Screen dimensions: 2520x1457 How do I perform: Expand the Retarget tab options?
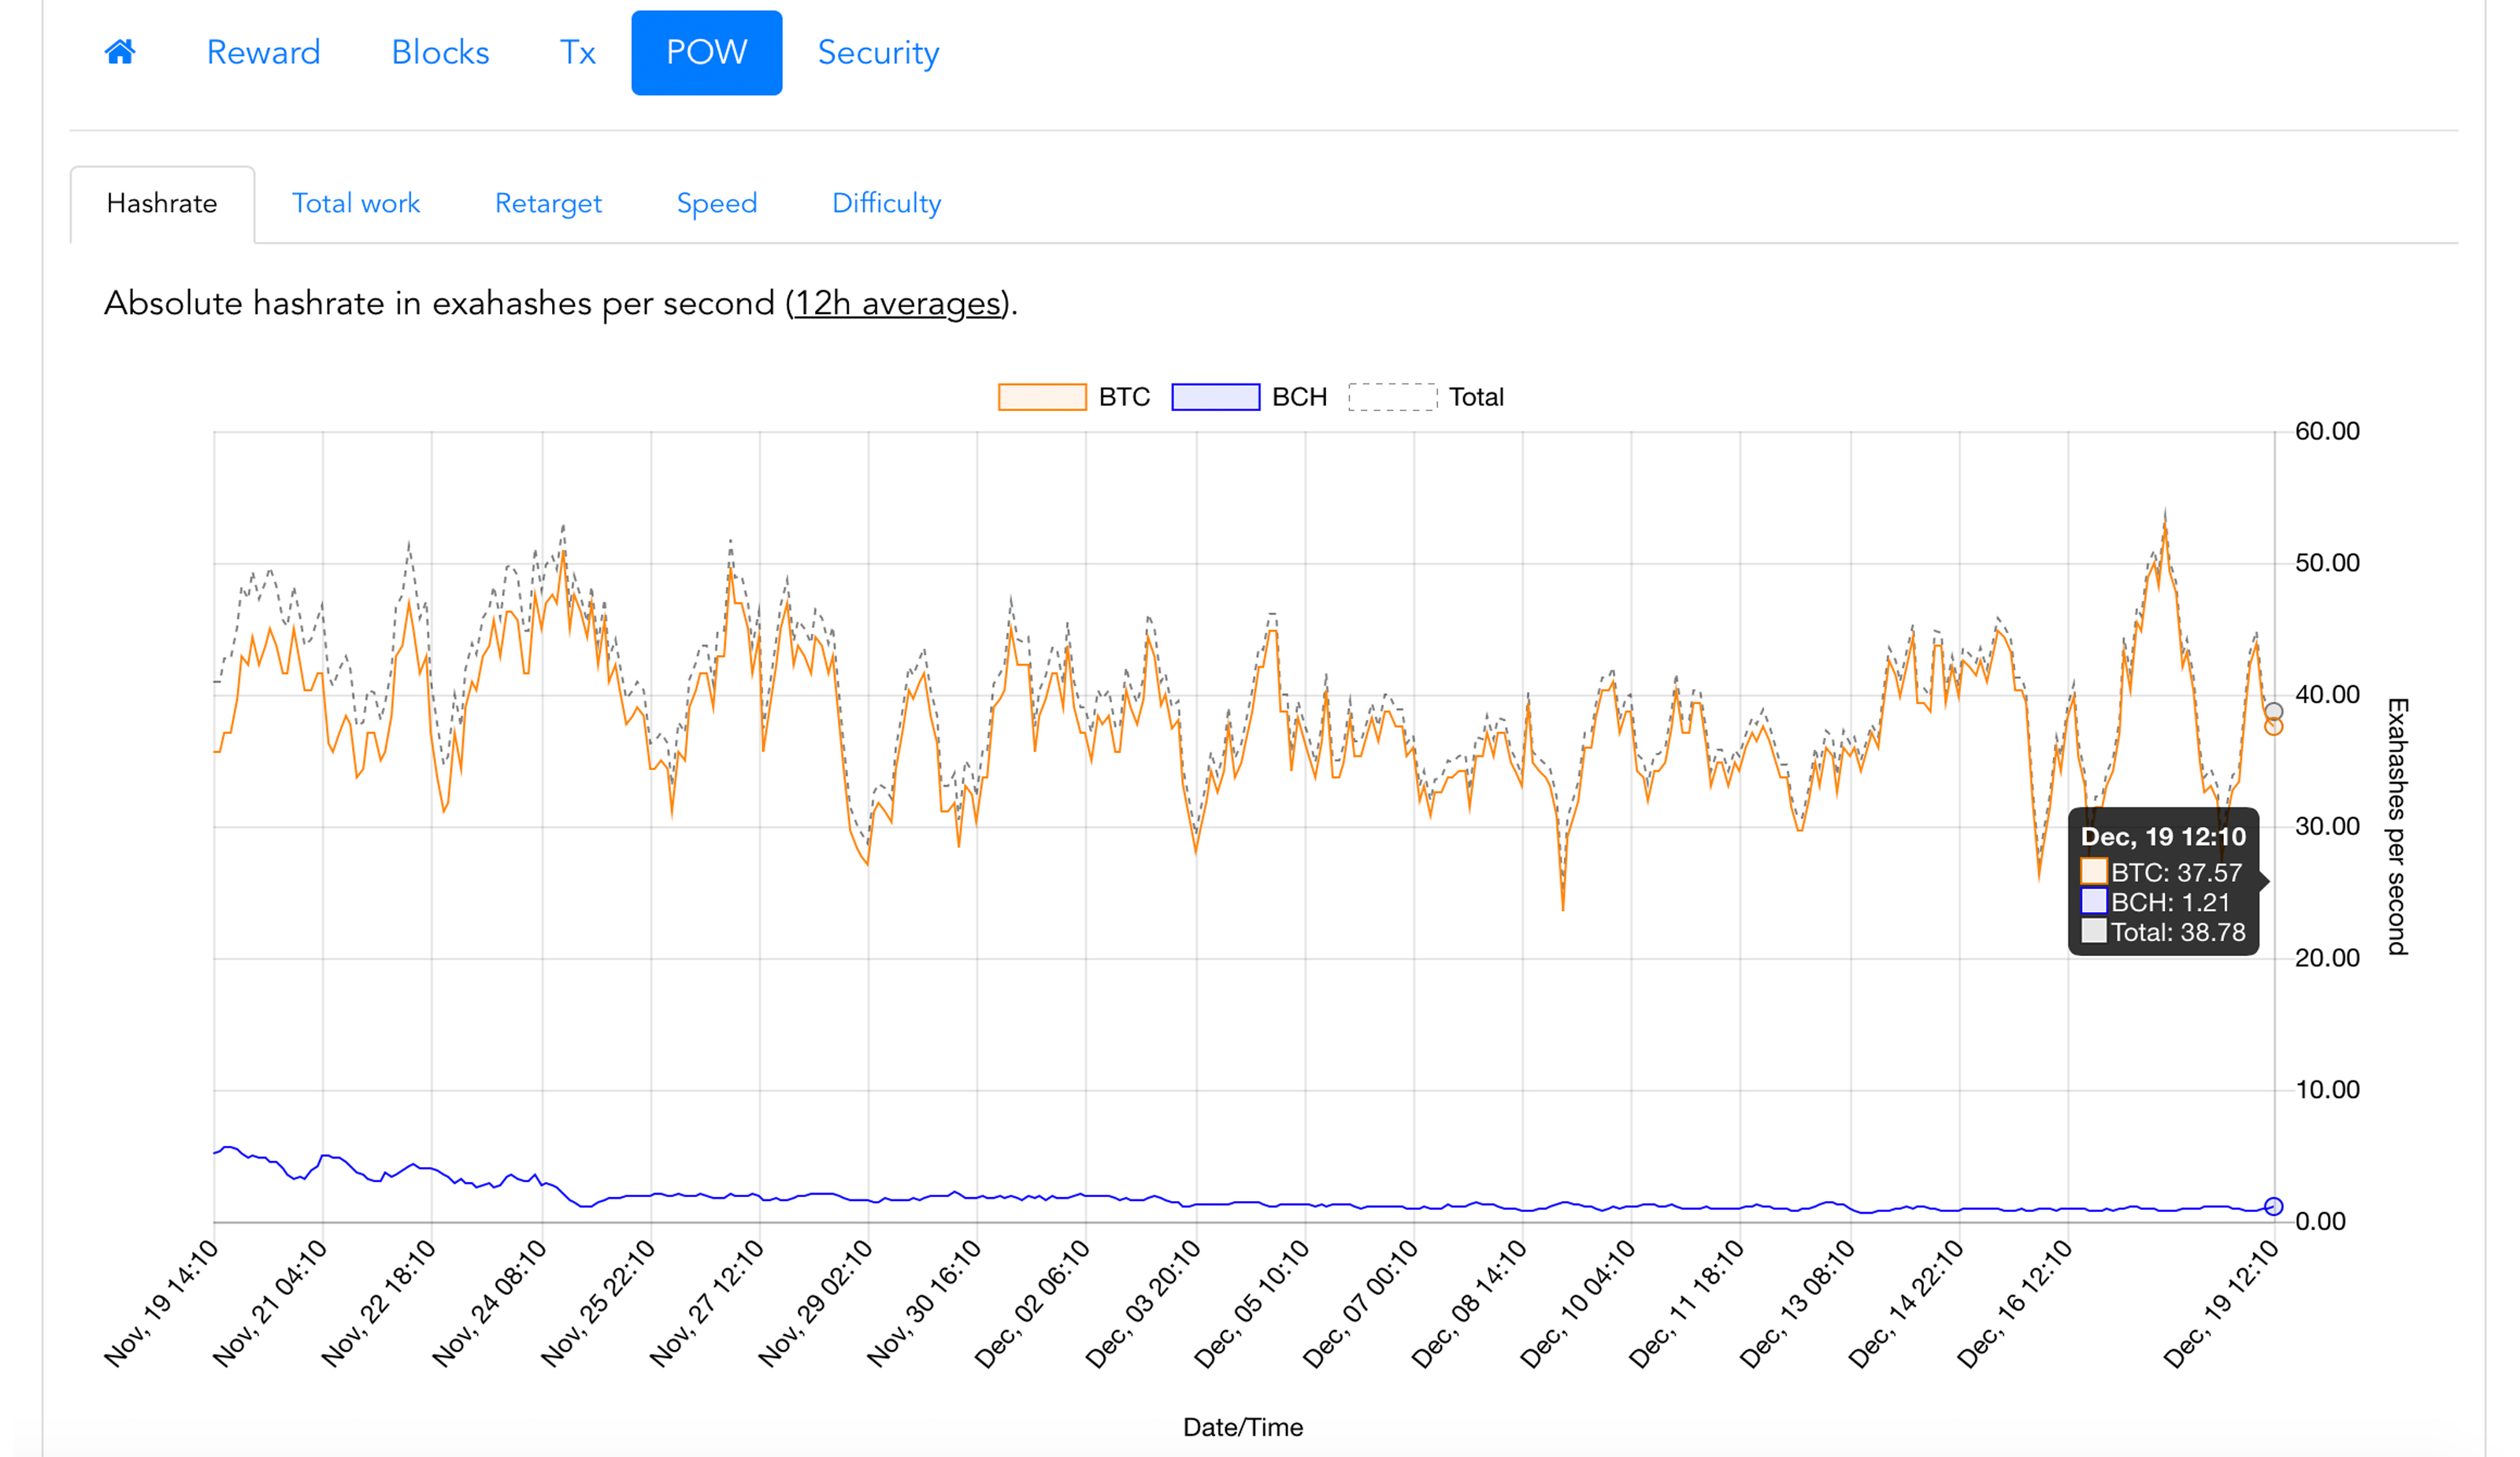(547, 203)
